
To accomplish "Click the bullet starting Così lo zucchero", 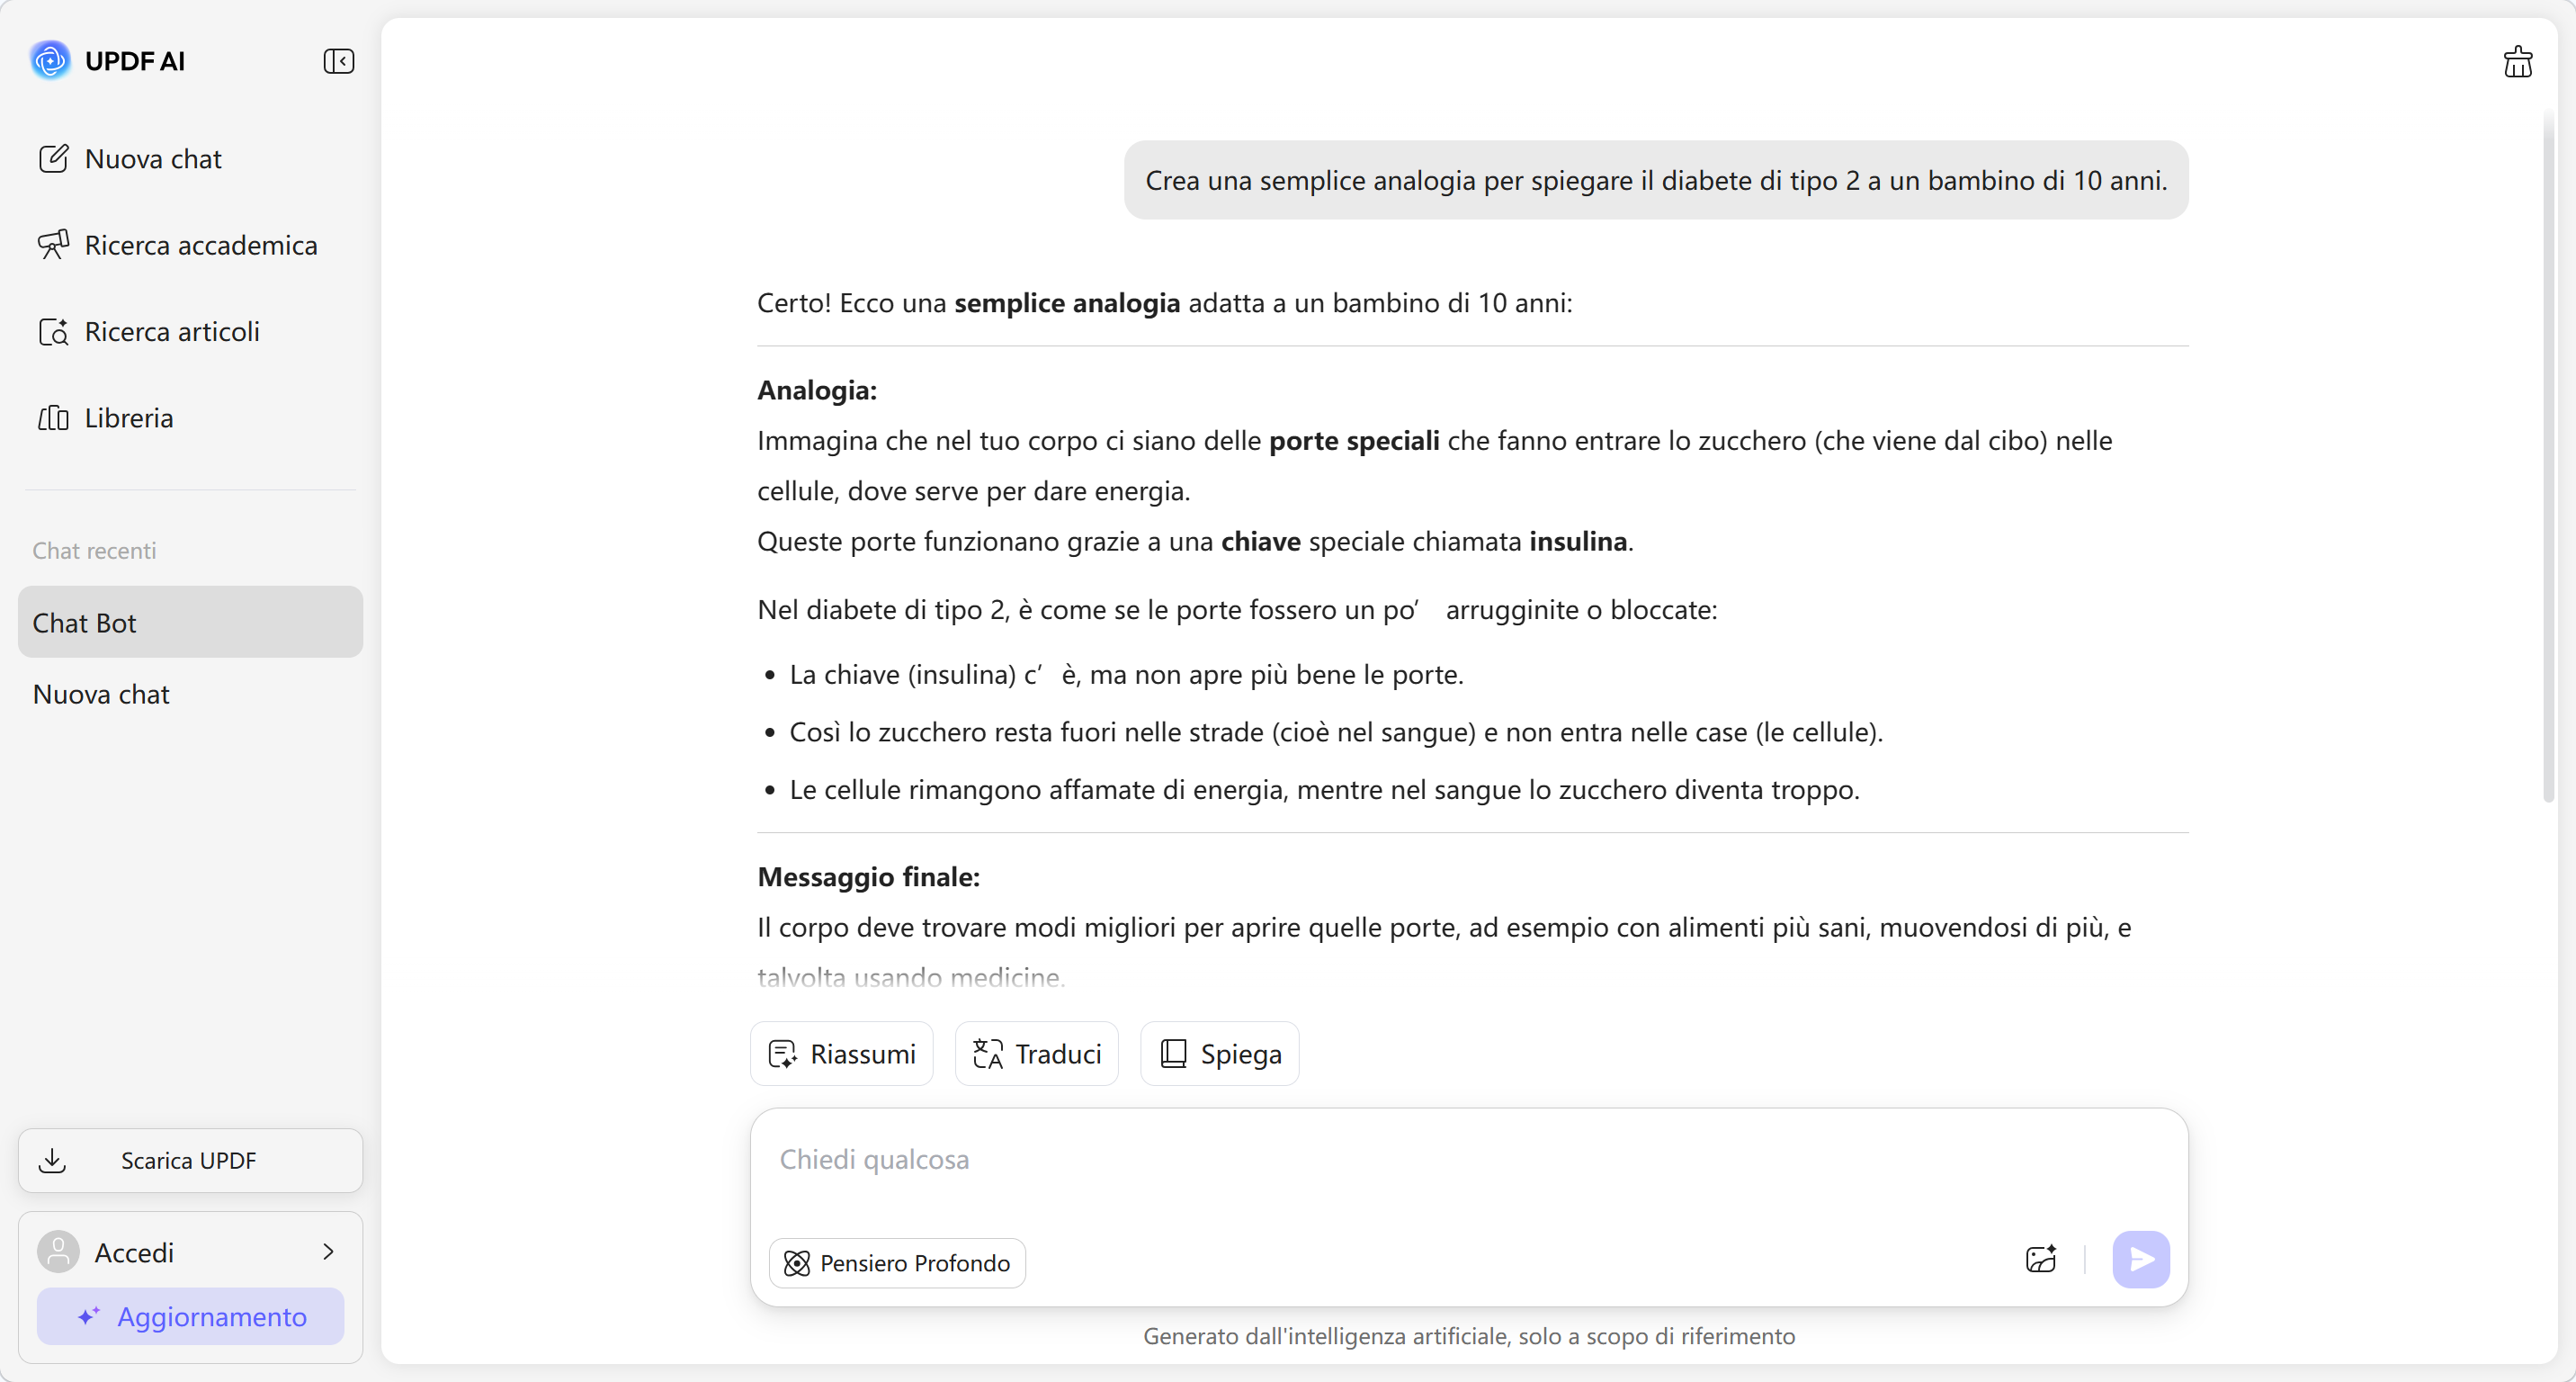I will point(1335,732).
